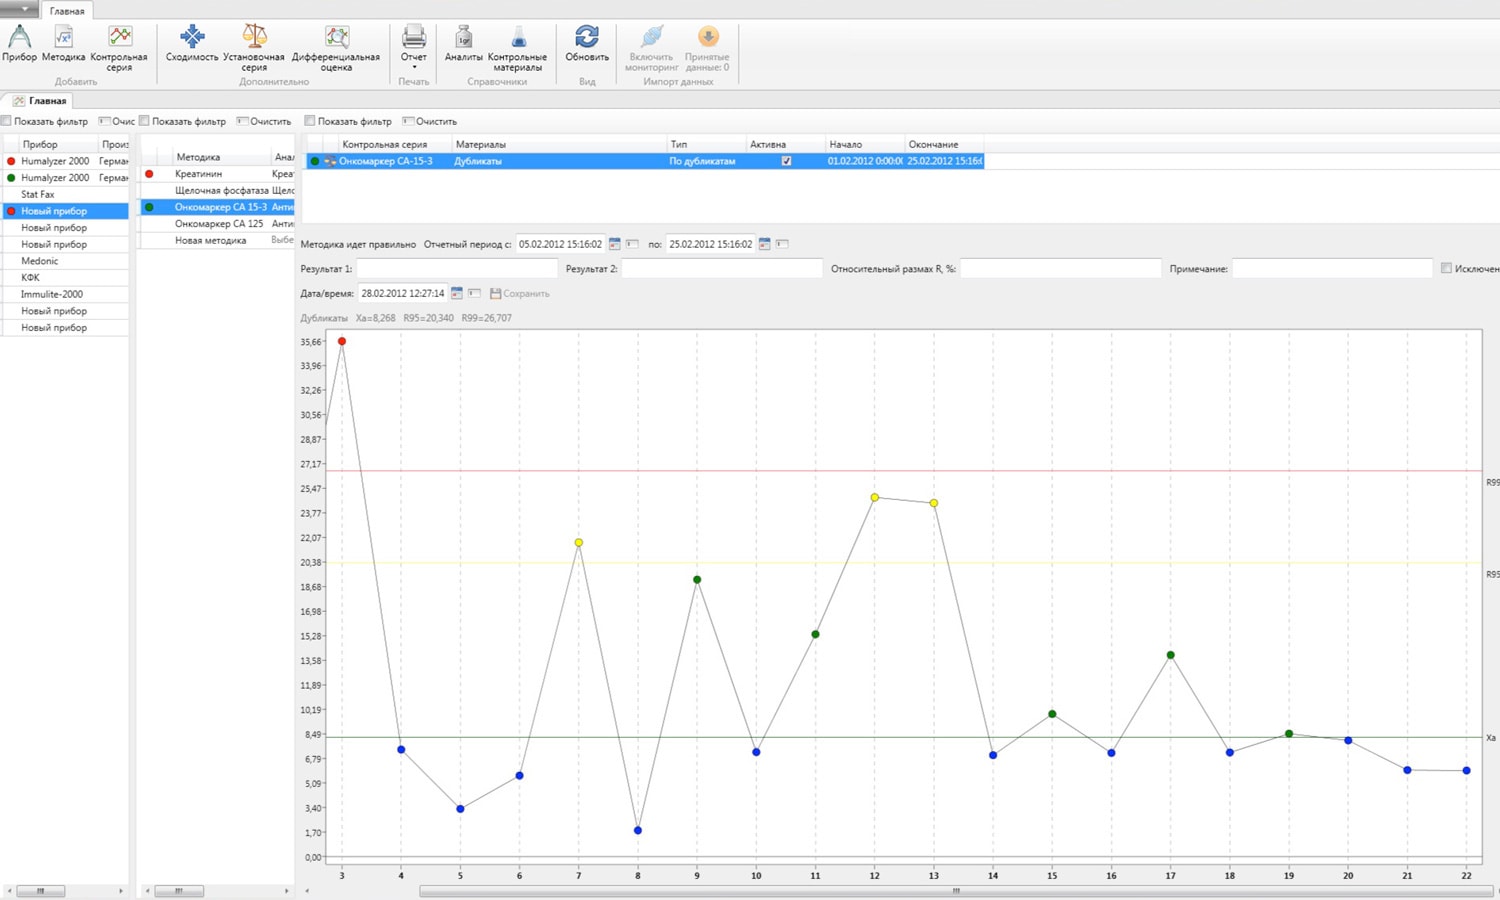Open calendar for report period start date

point(615,244)
